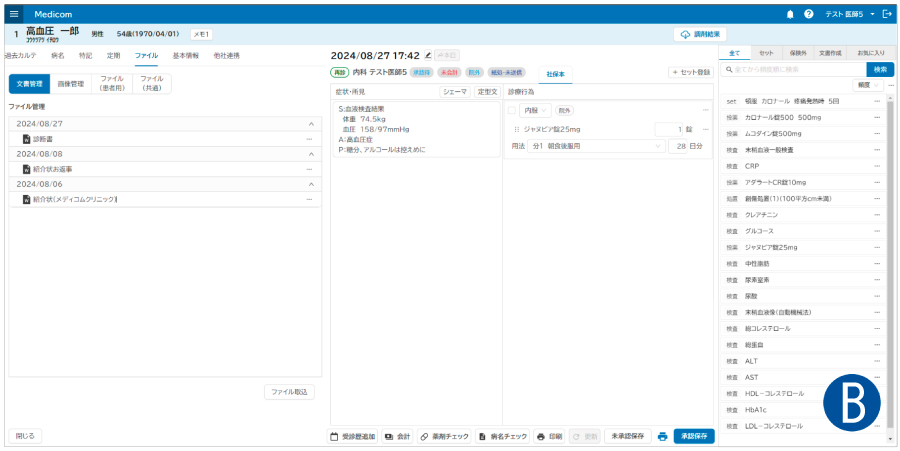900x451 pixels.
Task: Open the 文書作成 tab
Action: 831,52
